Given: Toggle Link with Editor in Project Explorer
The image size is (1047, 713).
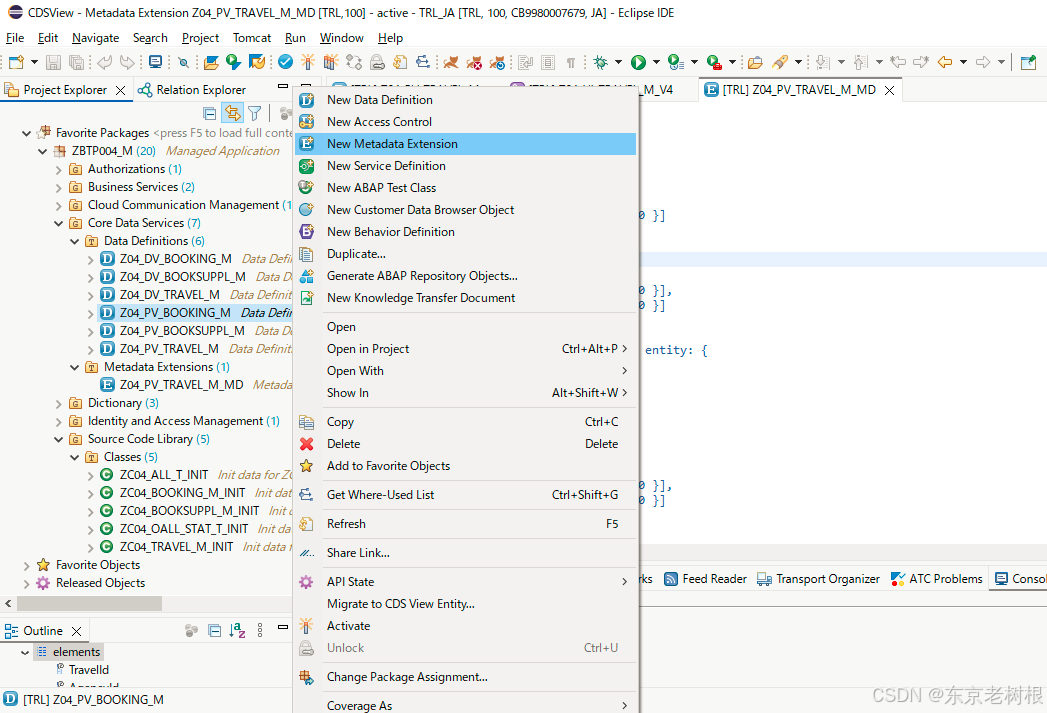Looking at the screenshot, I should [232, 113].
